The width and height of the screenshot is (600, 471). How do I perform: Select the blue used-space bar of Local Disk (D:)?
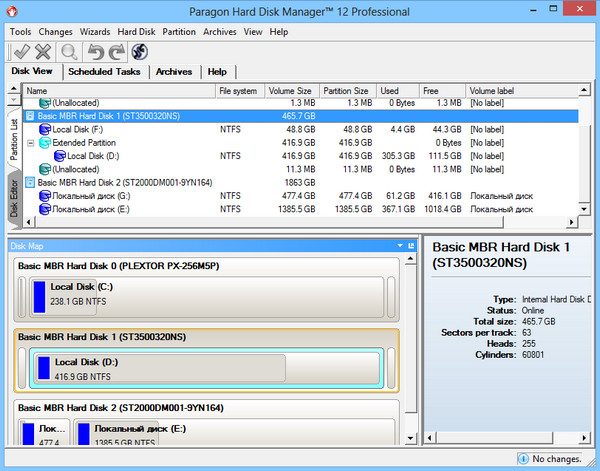tap(44, 368)
